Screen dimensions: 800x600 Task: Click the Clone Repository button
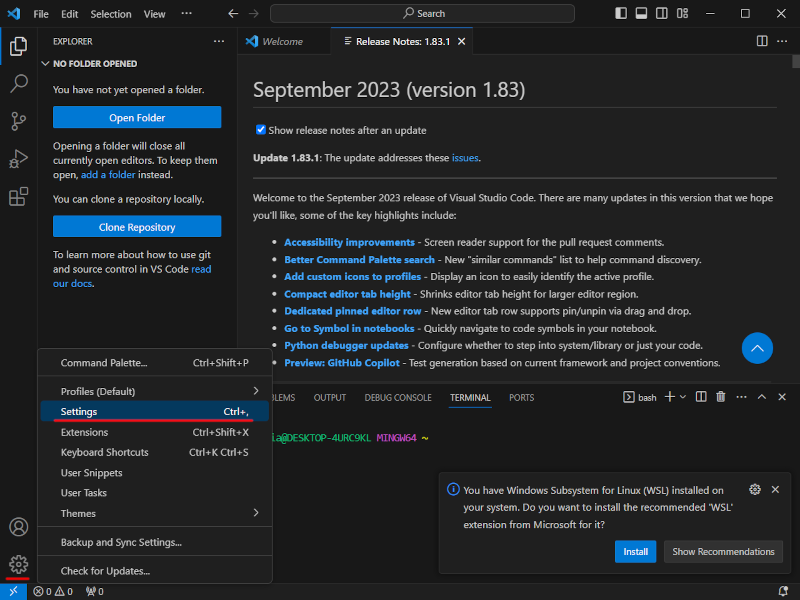[x=137, y=227]
